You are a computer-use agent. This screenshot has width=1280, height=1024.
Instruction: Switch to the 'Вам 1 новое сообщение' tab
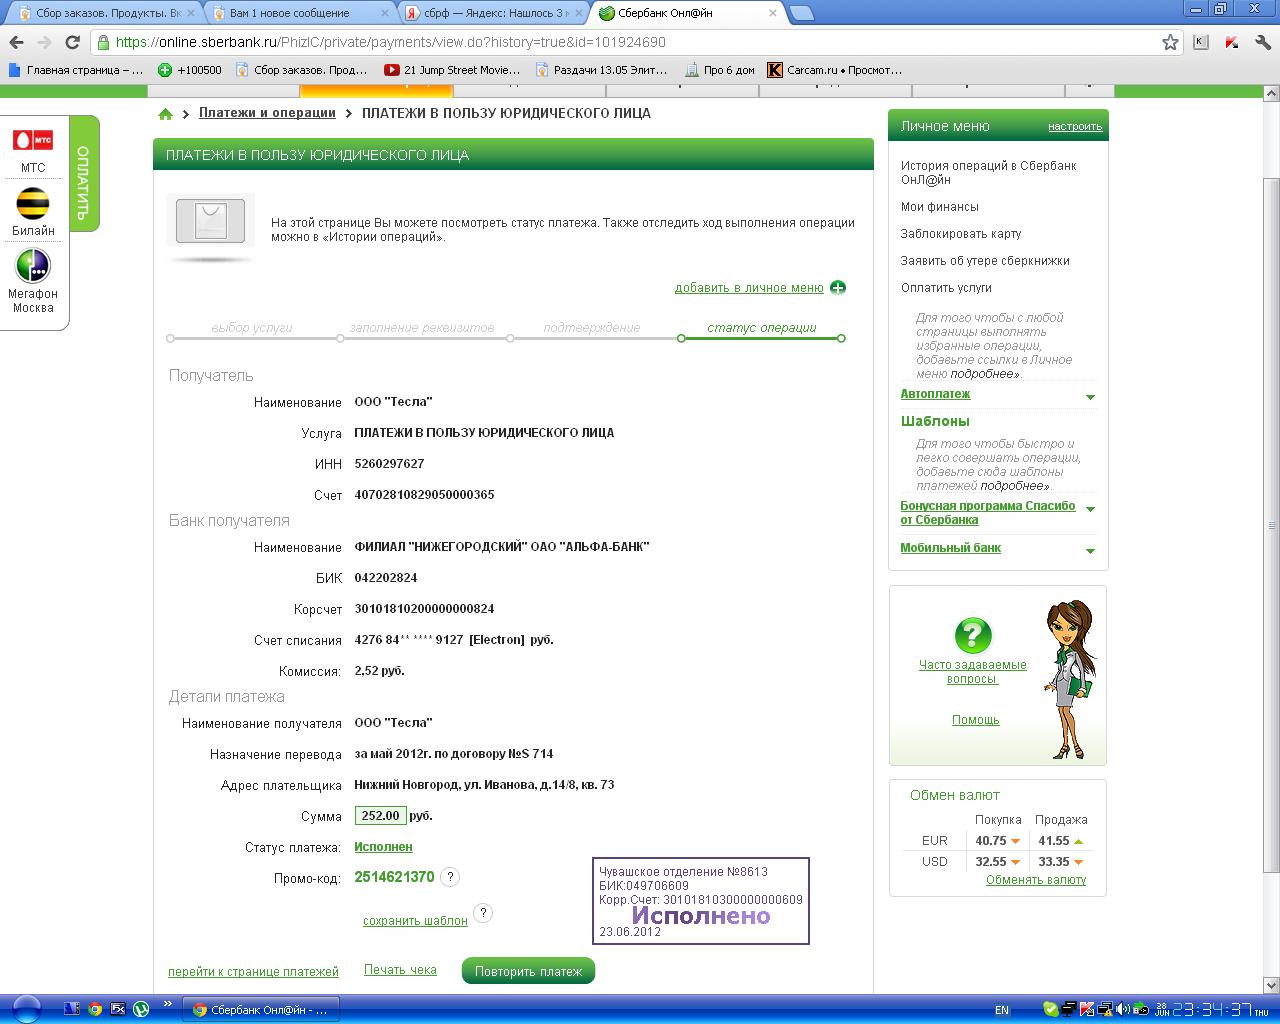tap(301, 13)
